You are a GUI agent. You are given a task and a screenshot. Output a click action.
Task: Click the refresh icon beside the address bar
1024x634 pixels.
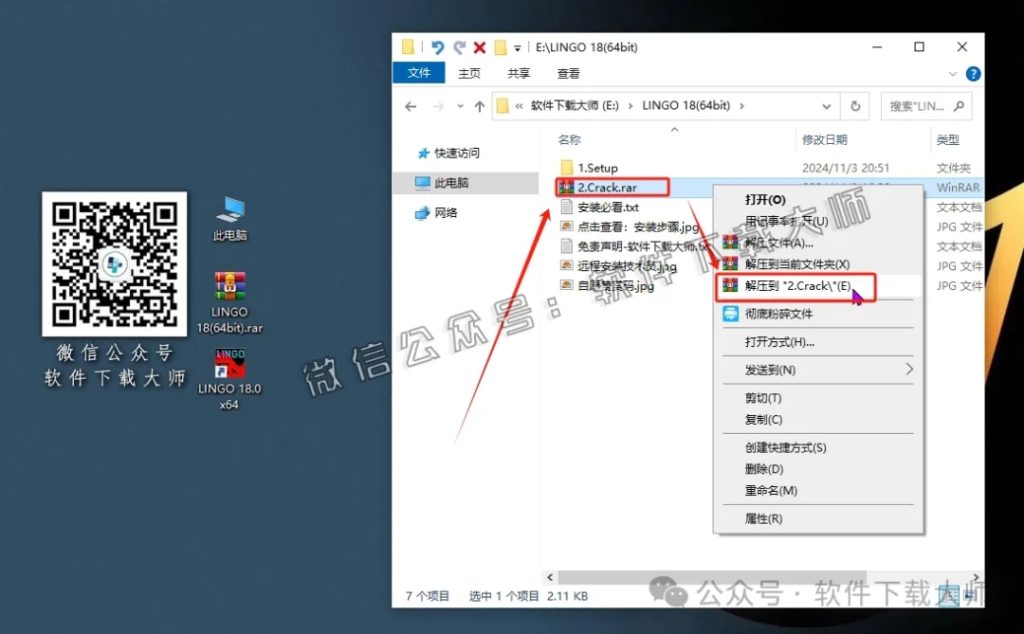855,106
